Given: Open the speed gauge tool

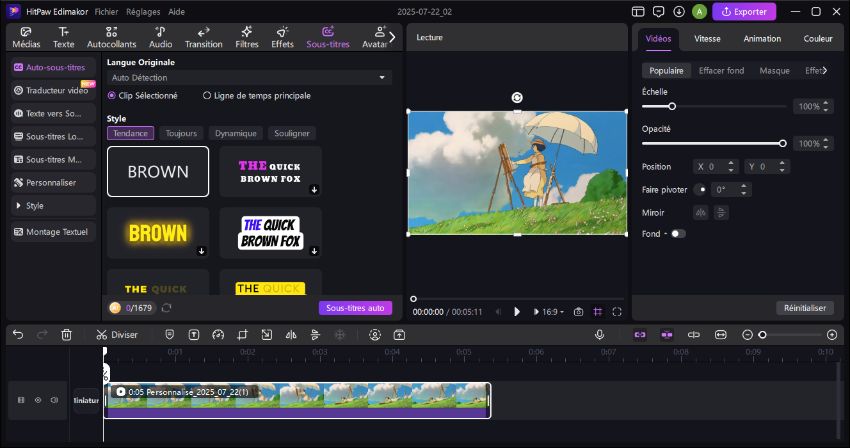Looking at the screenshot, I should point(218,335).
